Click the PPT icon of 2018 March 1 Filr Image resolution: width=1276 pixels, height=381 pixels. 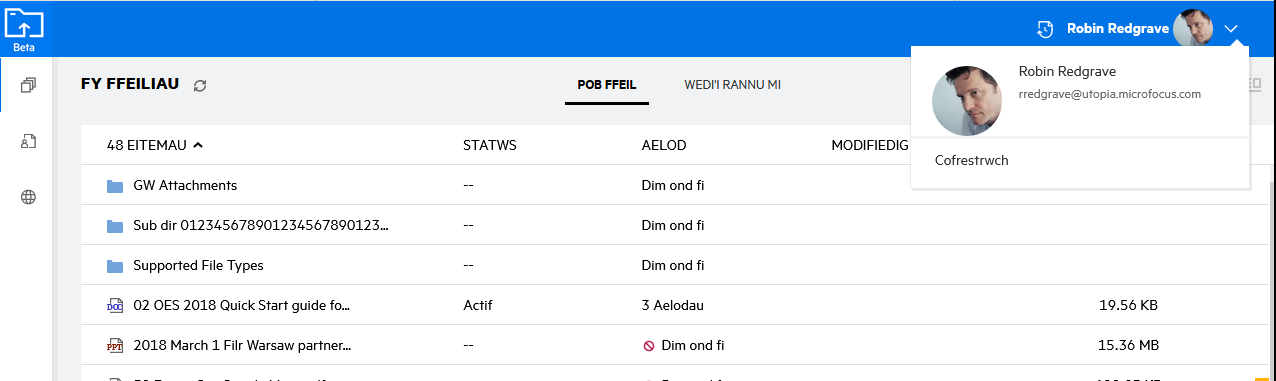[115, 346]
